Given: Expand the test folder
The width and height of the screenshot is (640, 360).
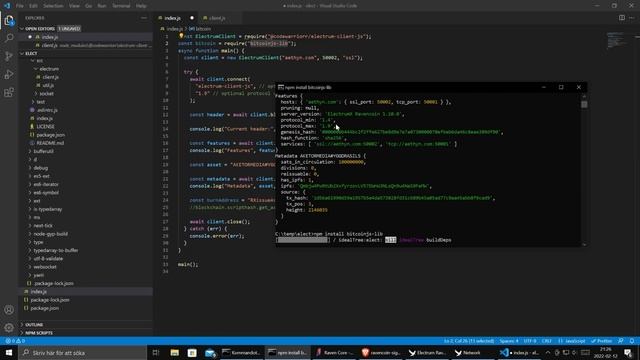Looking at the screenshot, I should point(33,102).
